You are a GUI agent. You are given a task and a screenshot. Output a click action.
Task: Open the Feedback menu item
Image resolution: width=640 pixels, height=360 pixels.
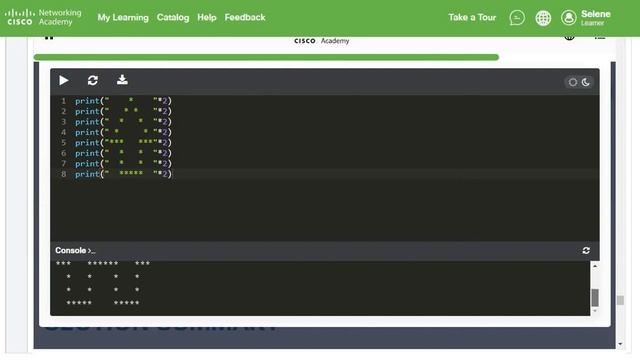point(245,18)
